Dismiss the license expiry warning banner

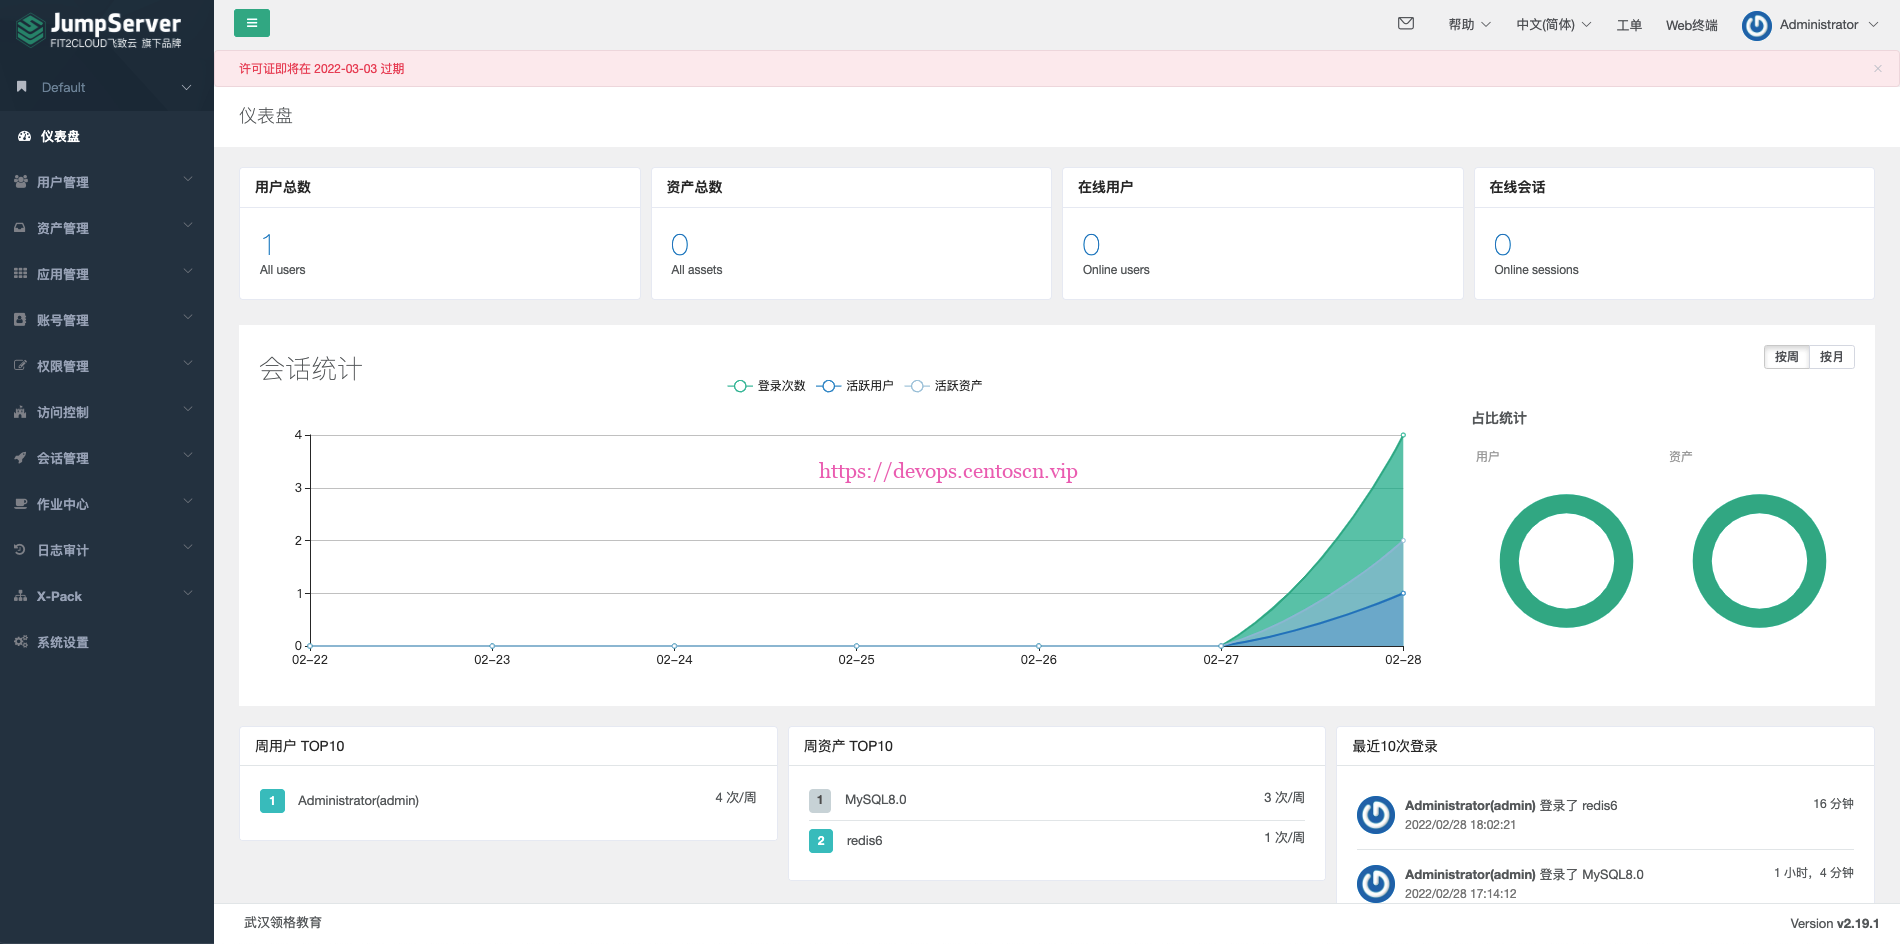(x=1877, y=68)
